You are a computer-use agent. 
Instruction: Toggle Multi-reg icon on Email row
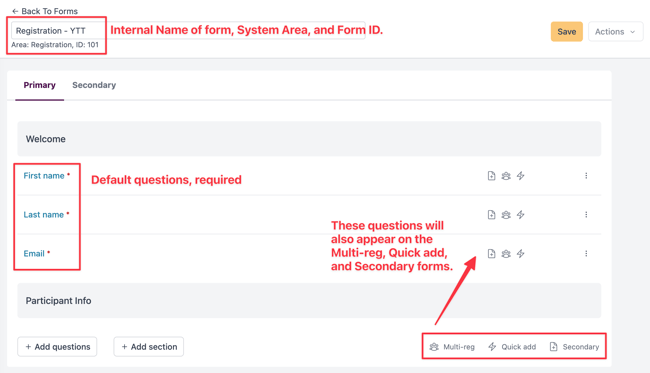(x=506, y=254)
